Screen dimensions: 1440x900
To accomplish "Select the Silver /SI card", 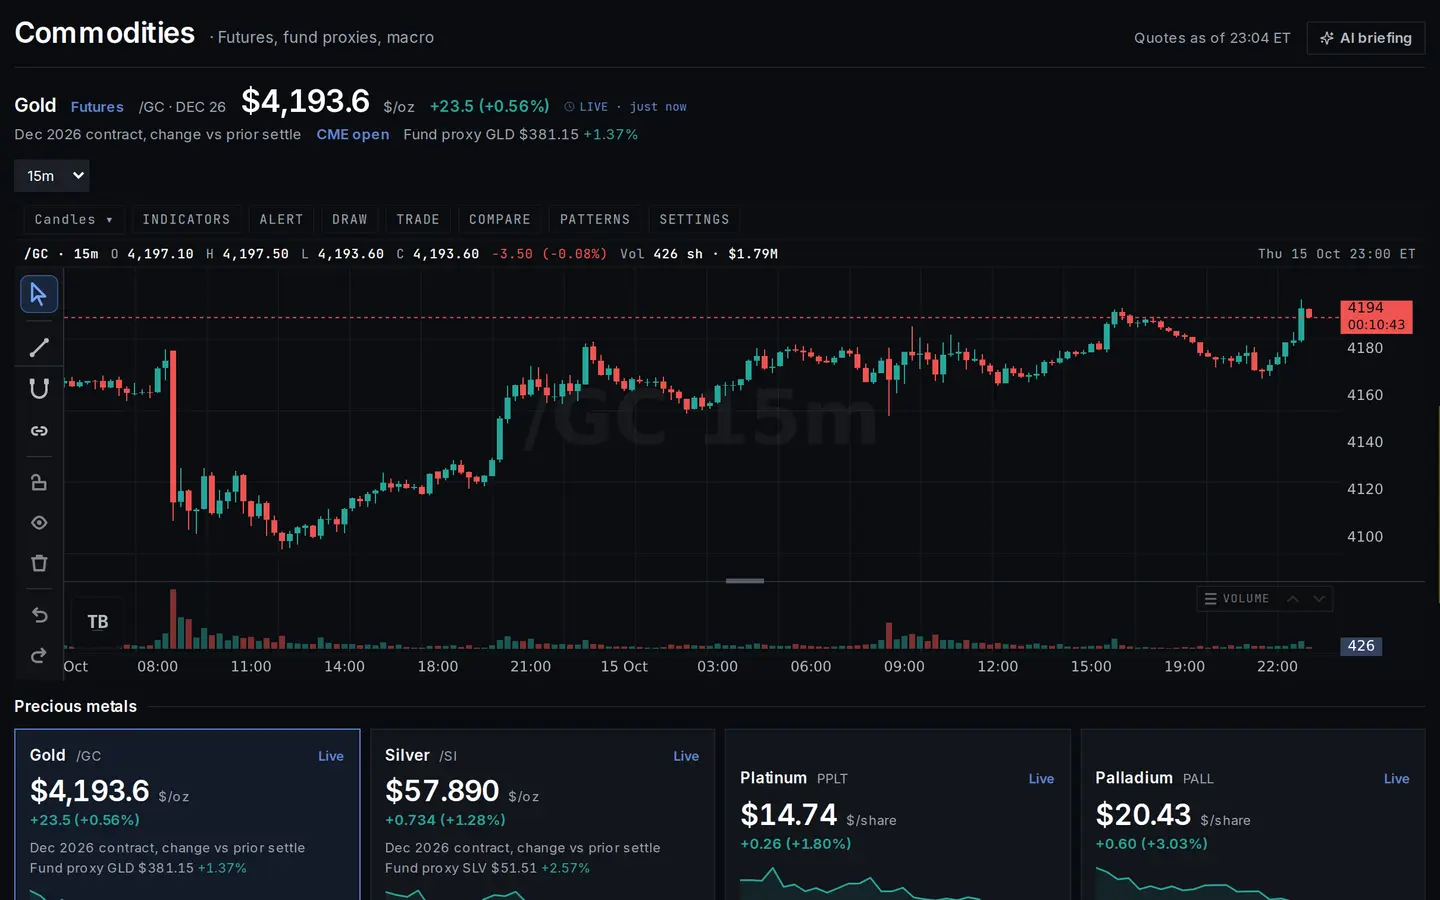I will point(542,815).
